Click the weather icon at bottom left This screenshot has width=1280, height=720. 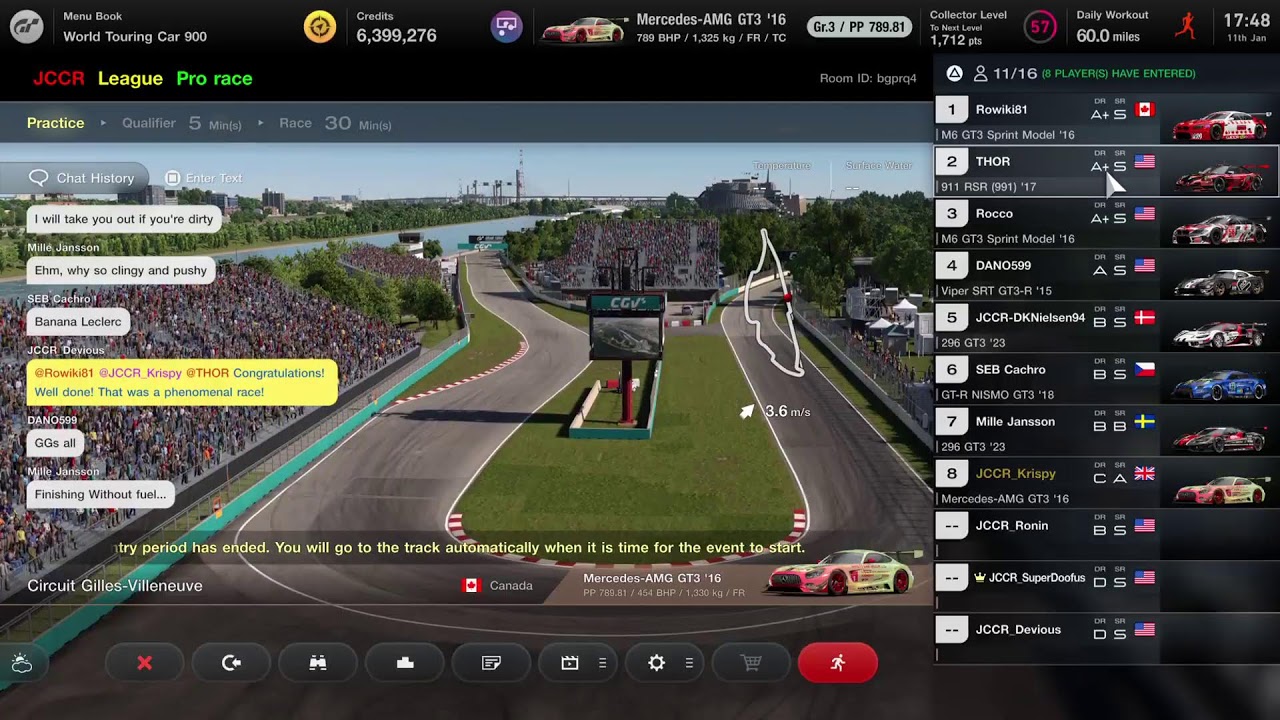pyautogui.click(x=22, y=663)
